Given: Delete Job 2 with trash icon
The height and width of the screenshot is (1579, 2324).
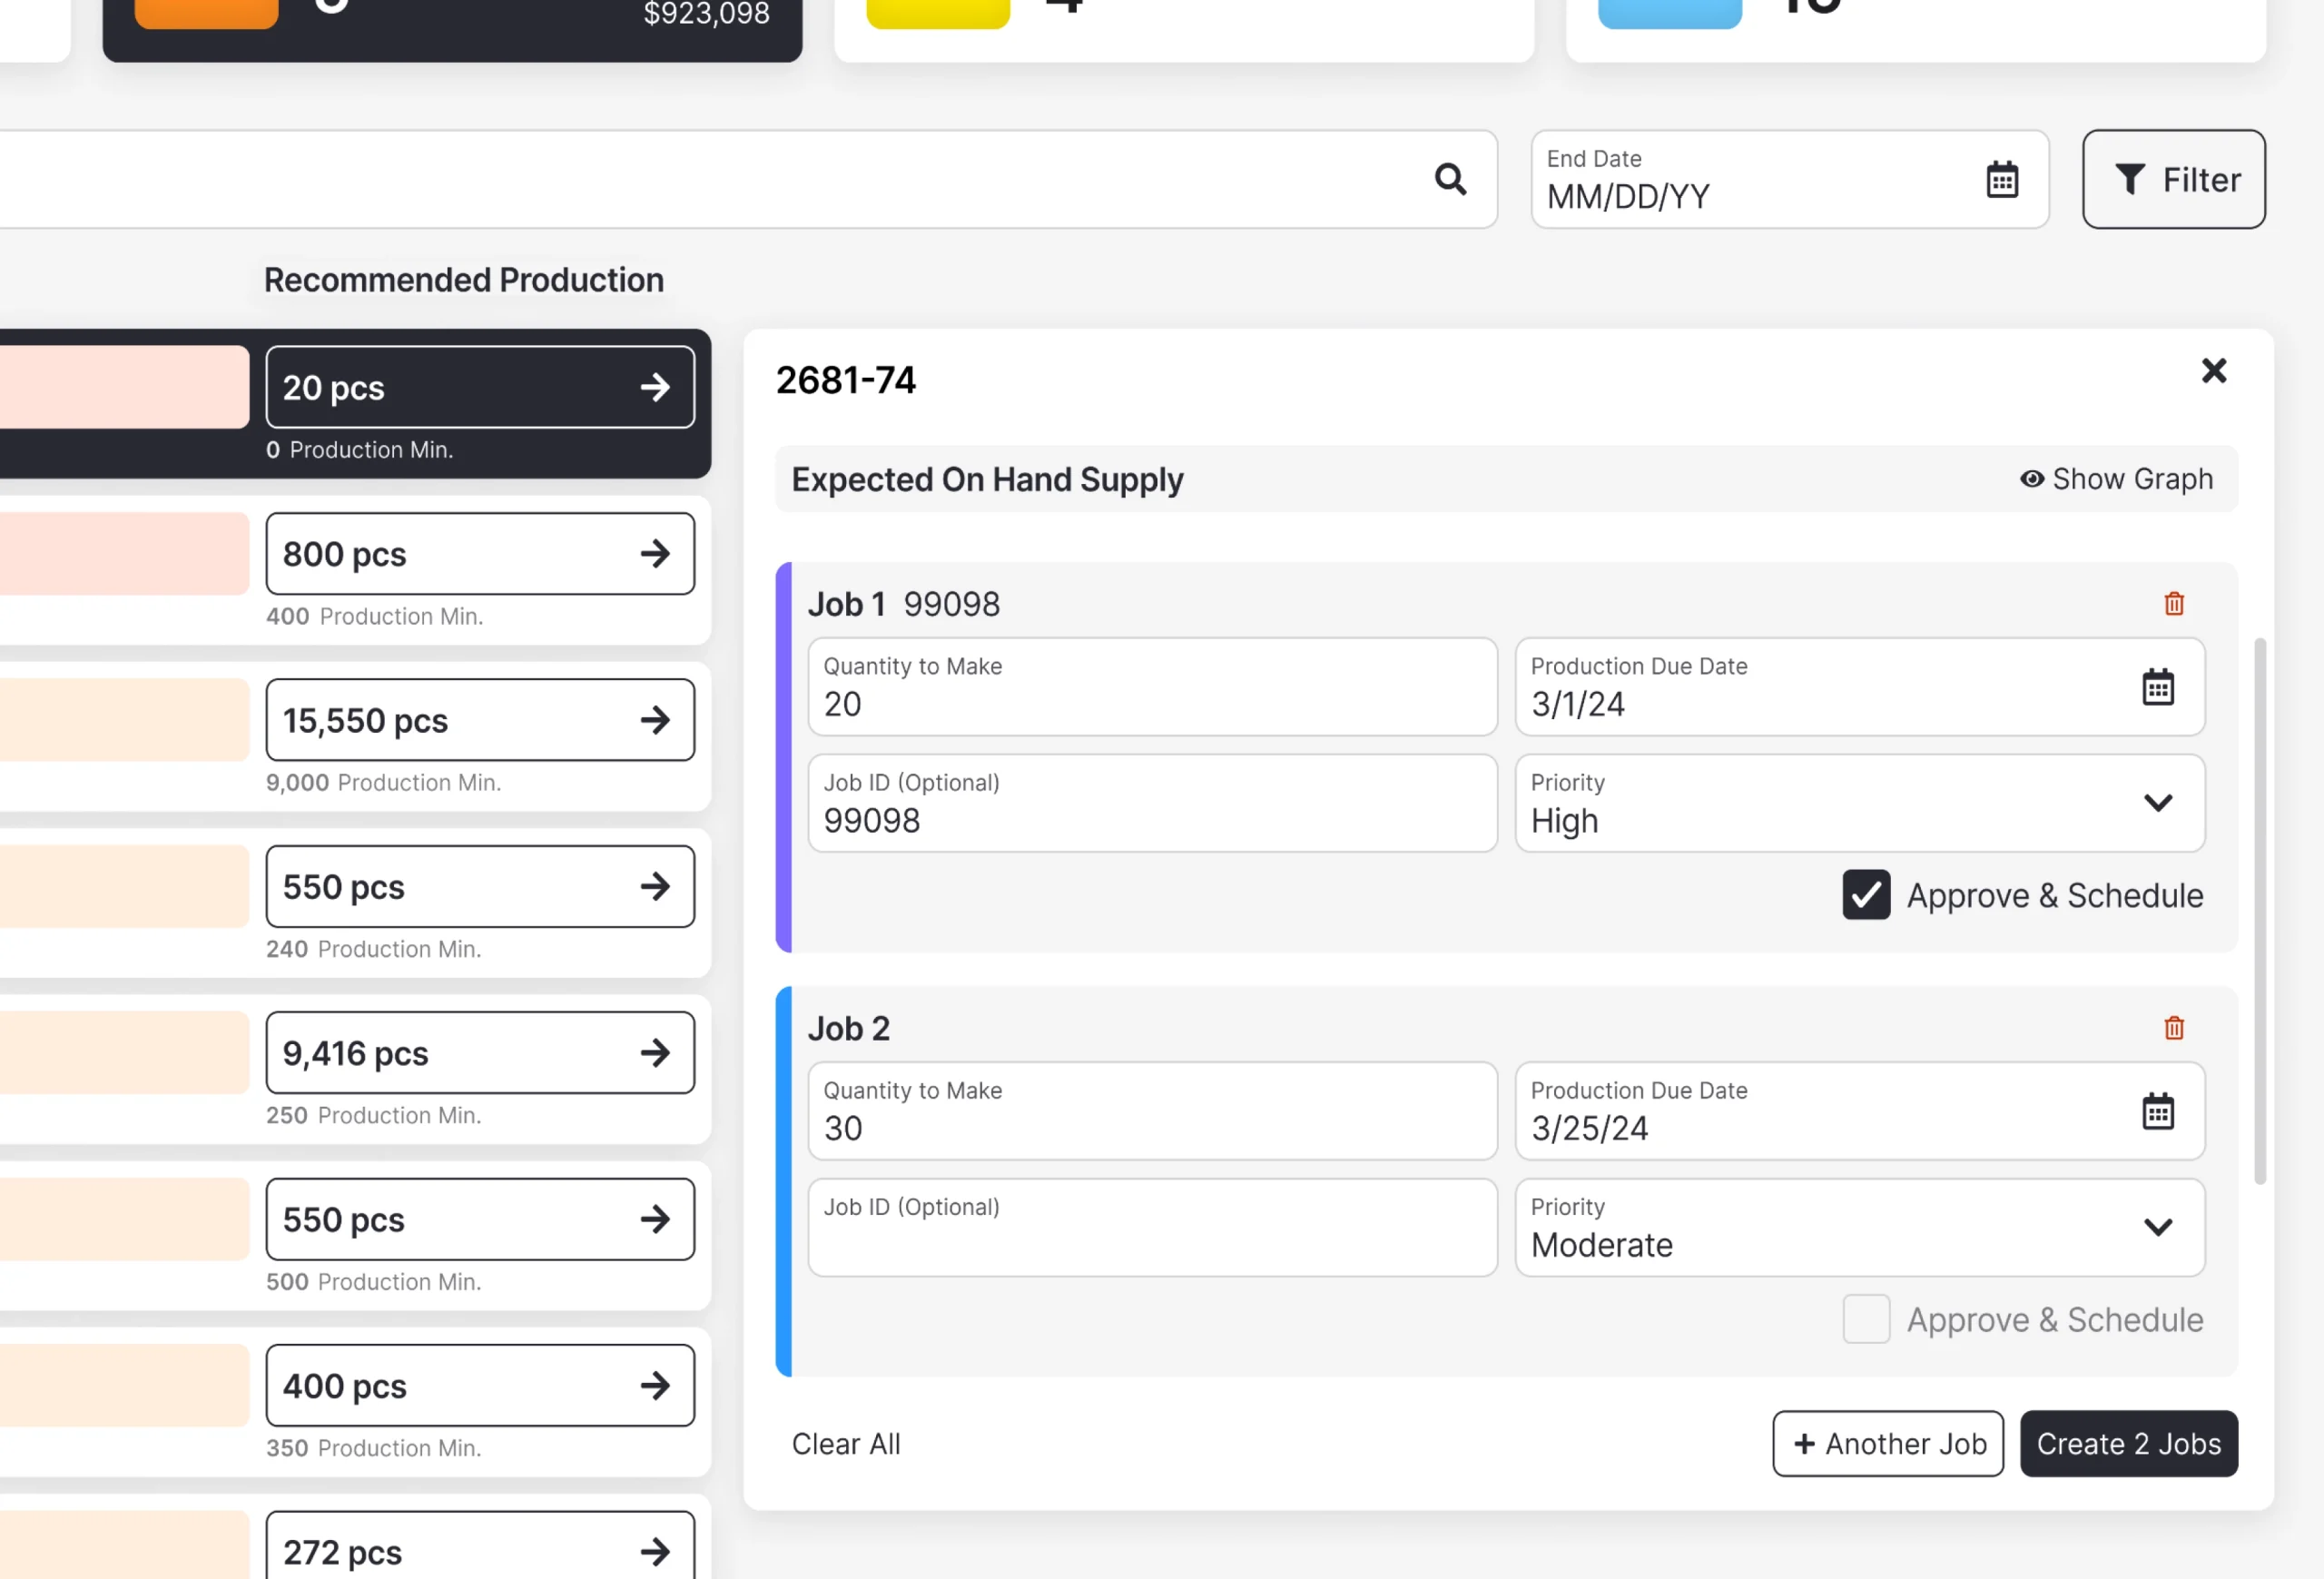Looking at the screenshot, I should [x=2174, y=1027].
